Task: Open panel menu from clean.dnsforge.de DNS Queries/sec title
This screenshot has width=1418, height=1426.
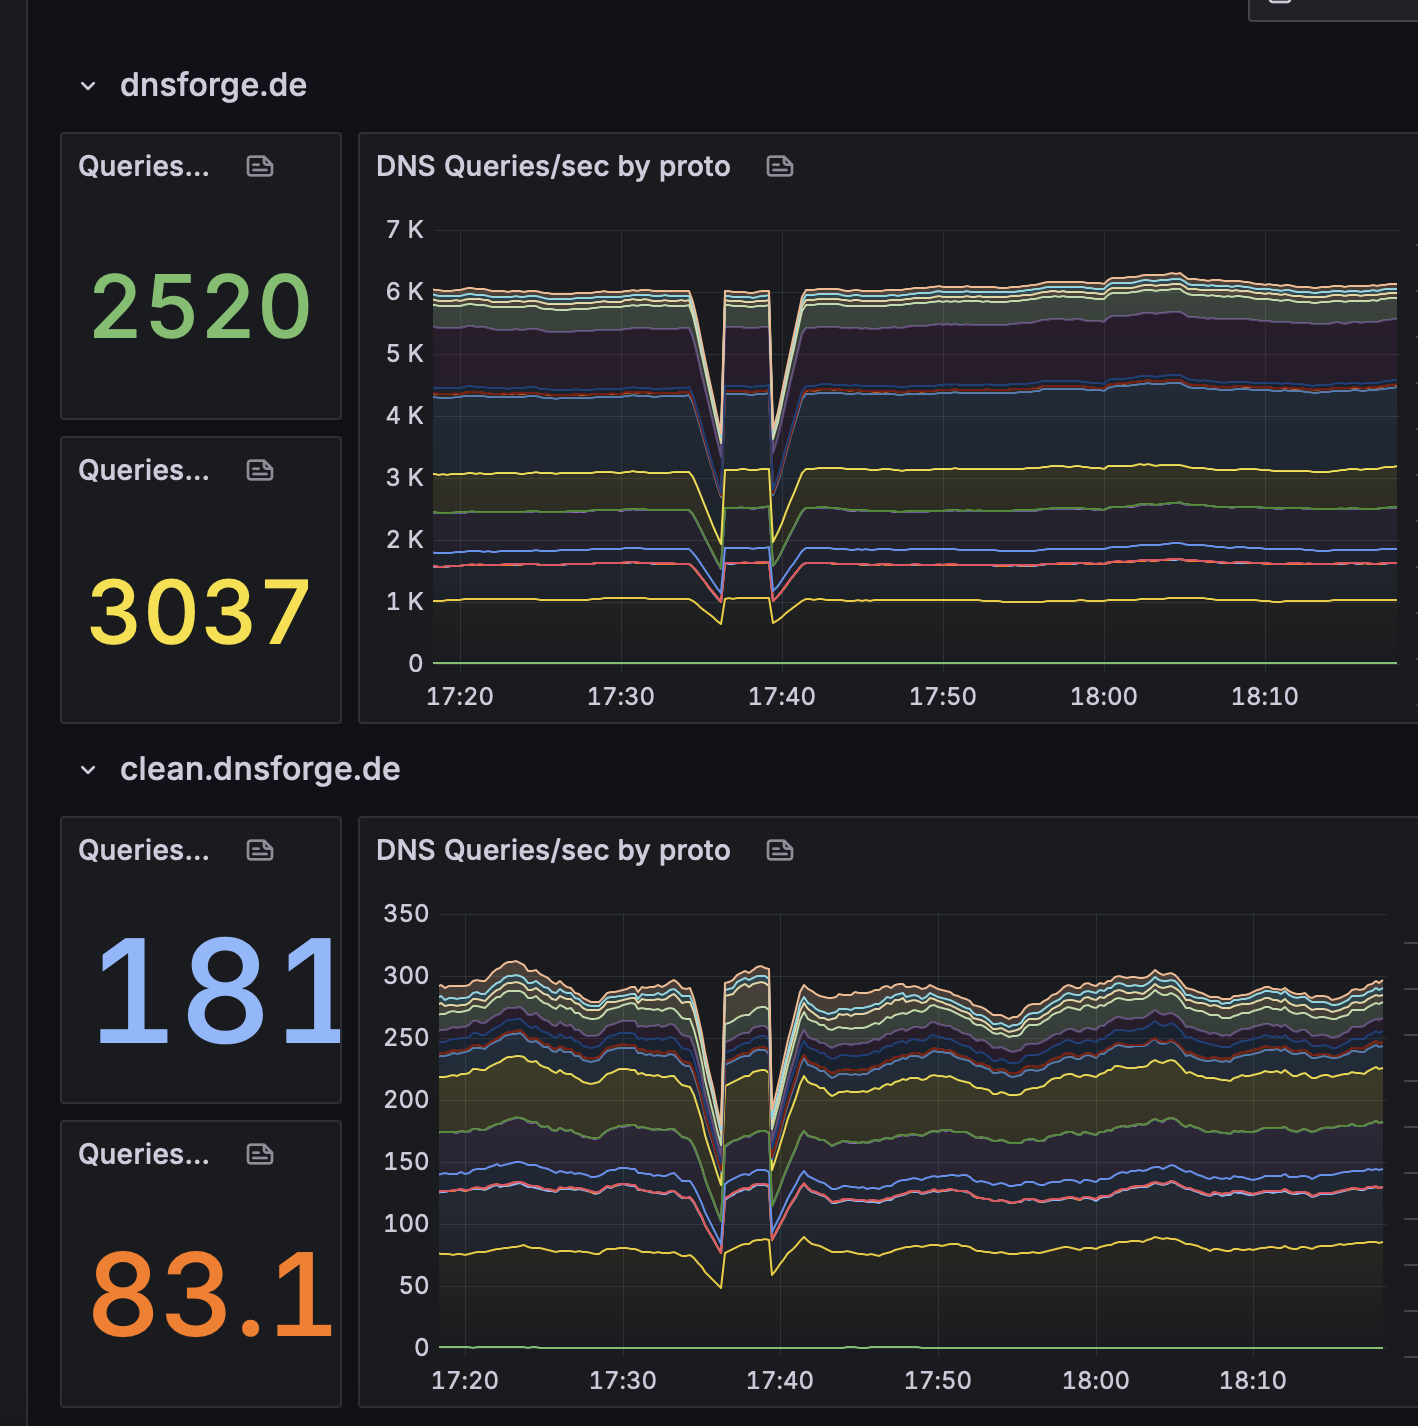Action: (553, 850)
